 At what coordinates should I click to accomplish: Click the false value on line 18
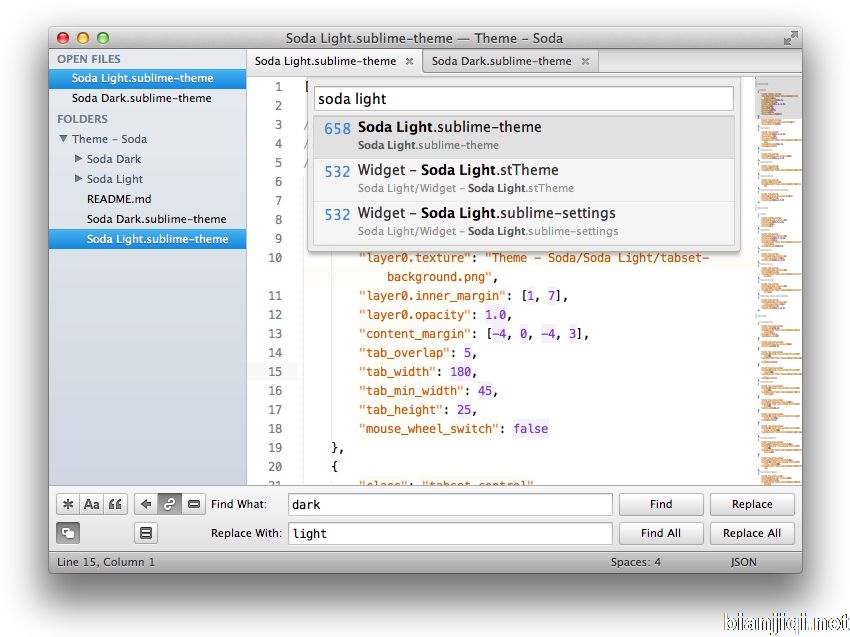531,429
